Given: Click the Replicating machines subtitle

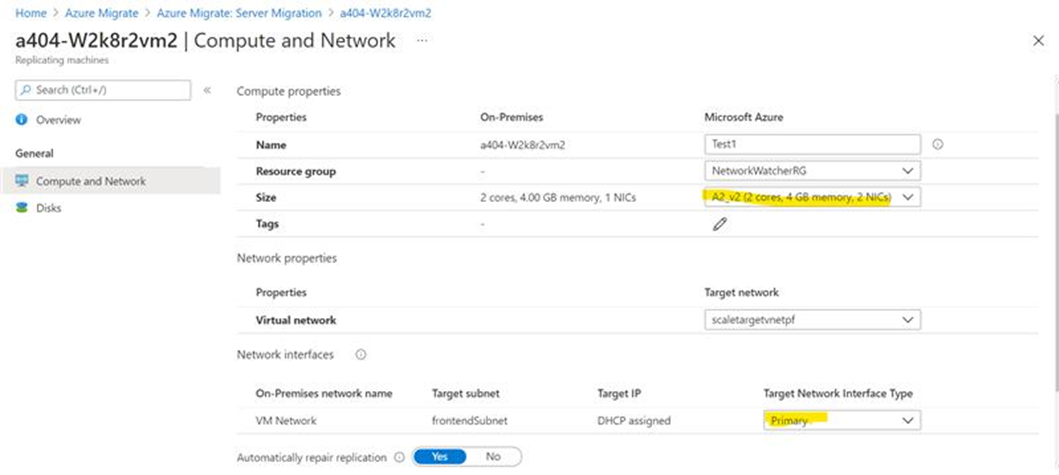Looking at the screenshot, I should (61, 60).
